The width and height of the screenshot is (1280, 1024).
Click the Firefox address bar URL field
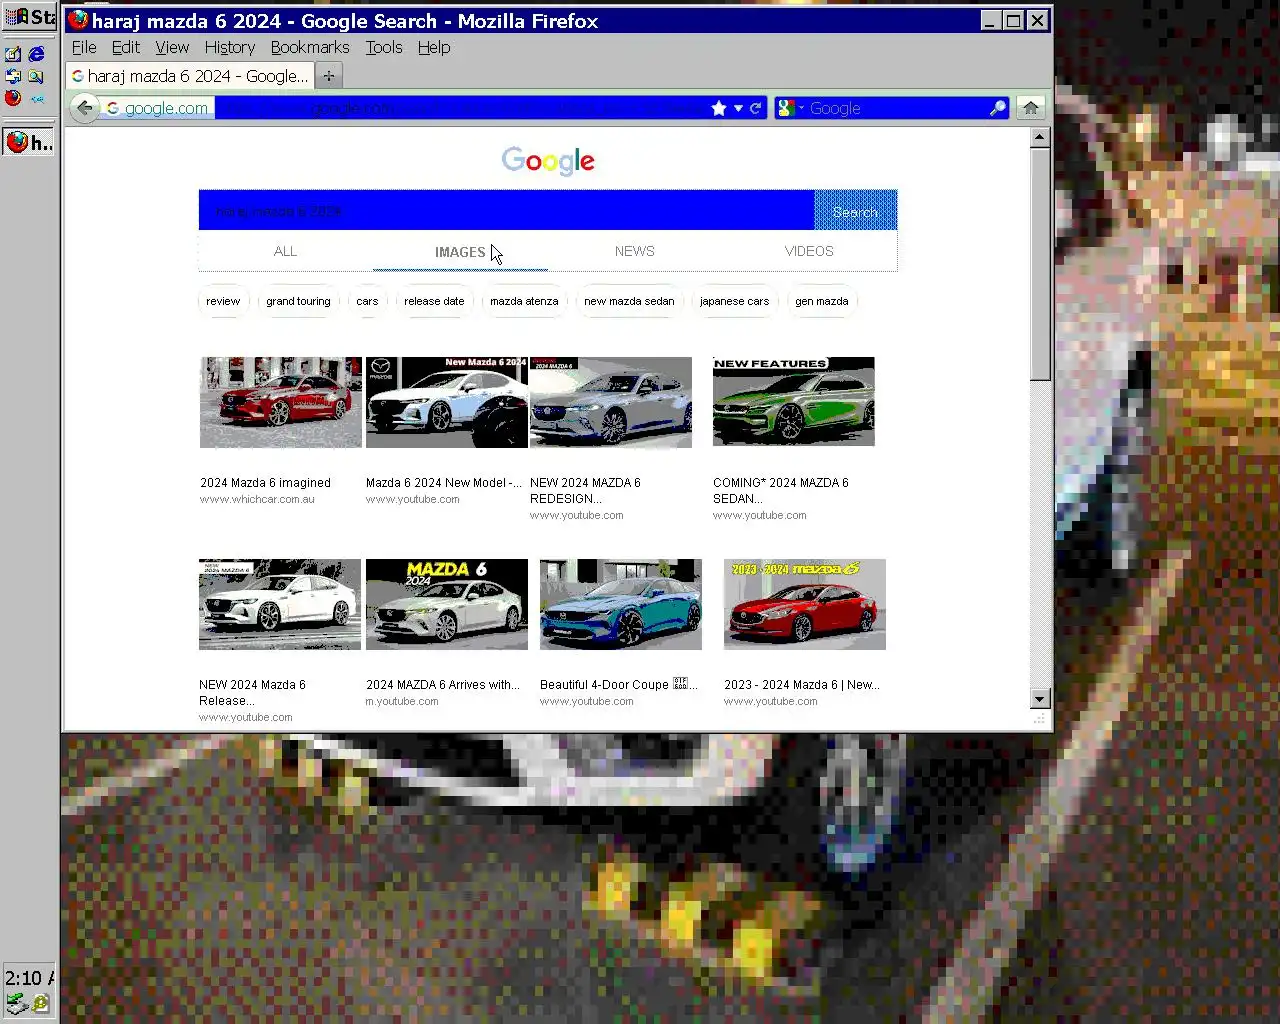[460, 108]
